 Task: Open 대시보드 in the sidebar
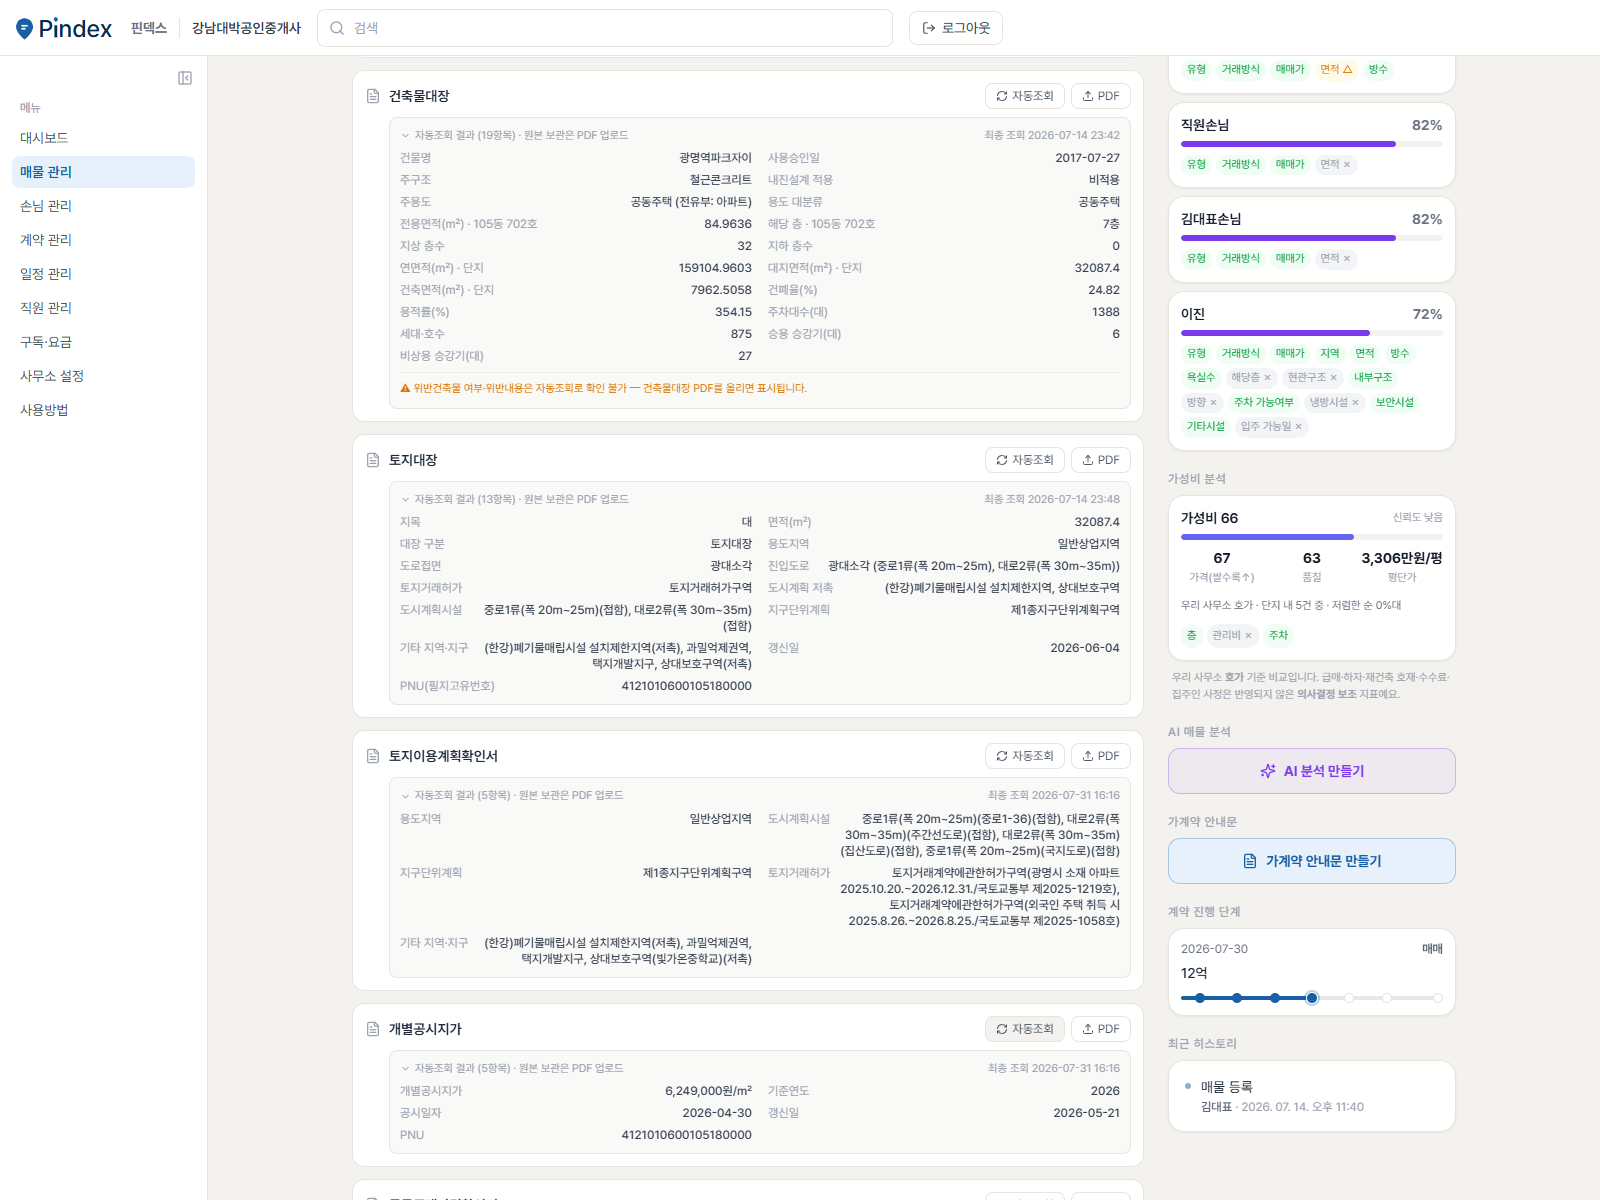pyautogui.click(x=104, y=138)
